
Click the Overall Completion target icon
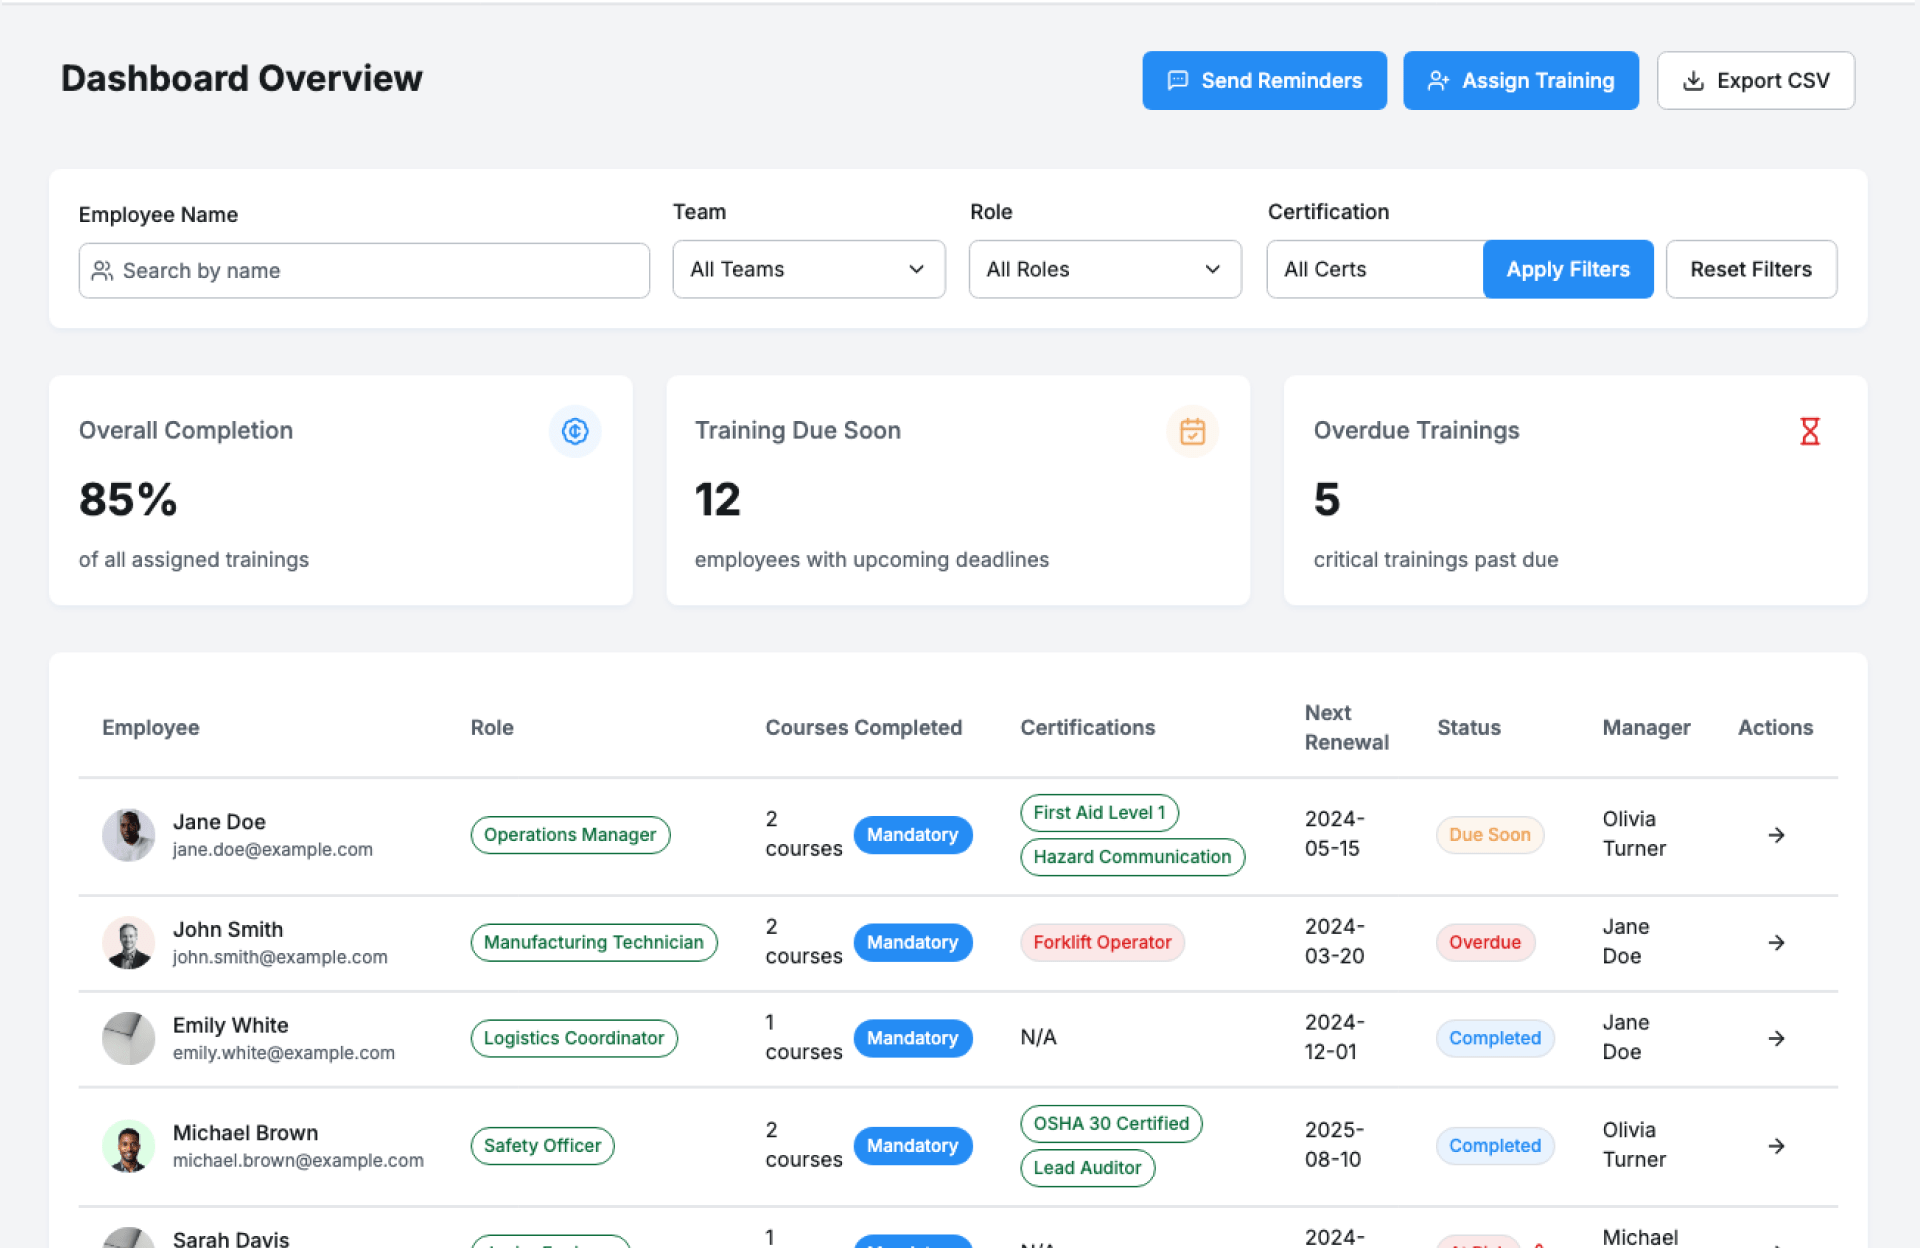(x=575, y=431)
